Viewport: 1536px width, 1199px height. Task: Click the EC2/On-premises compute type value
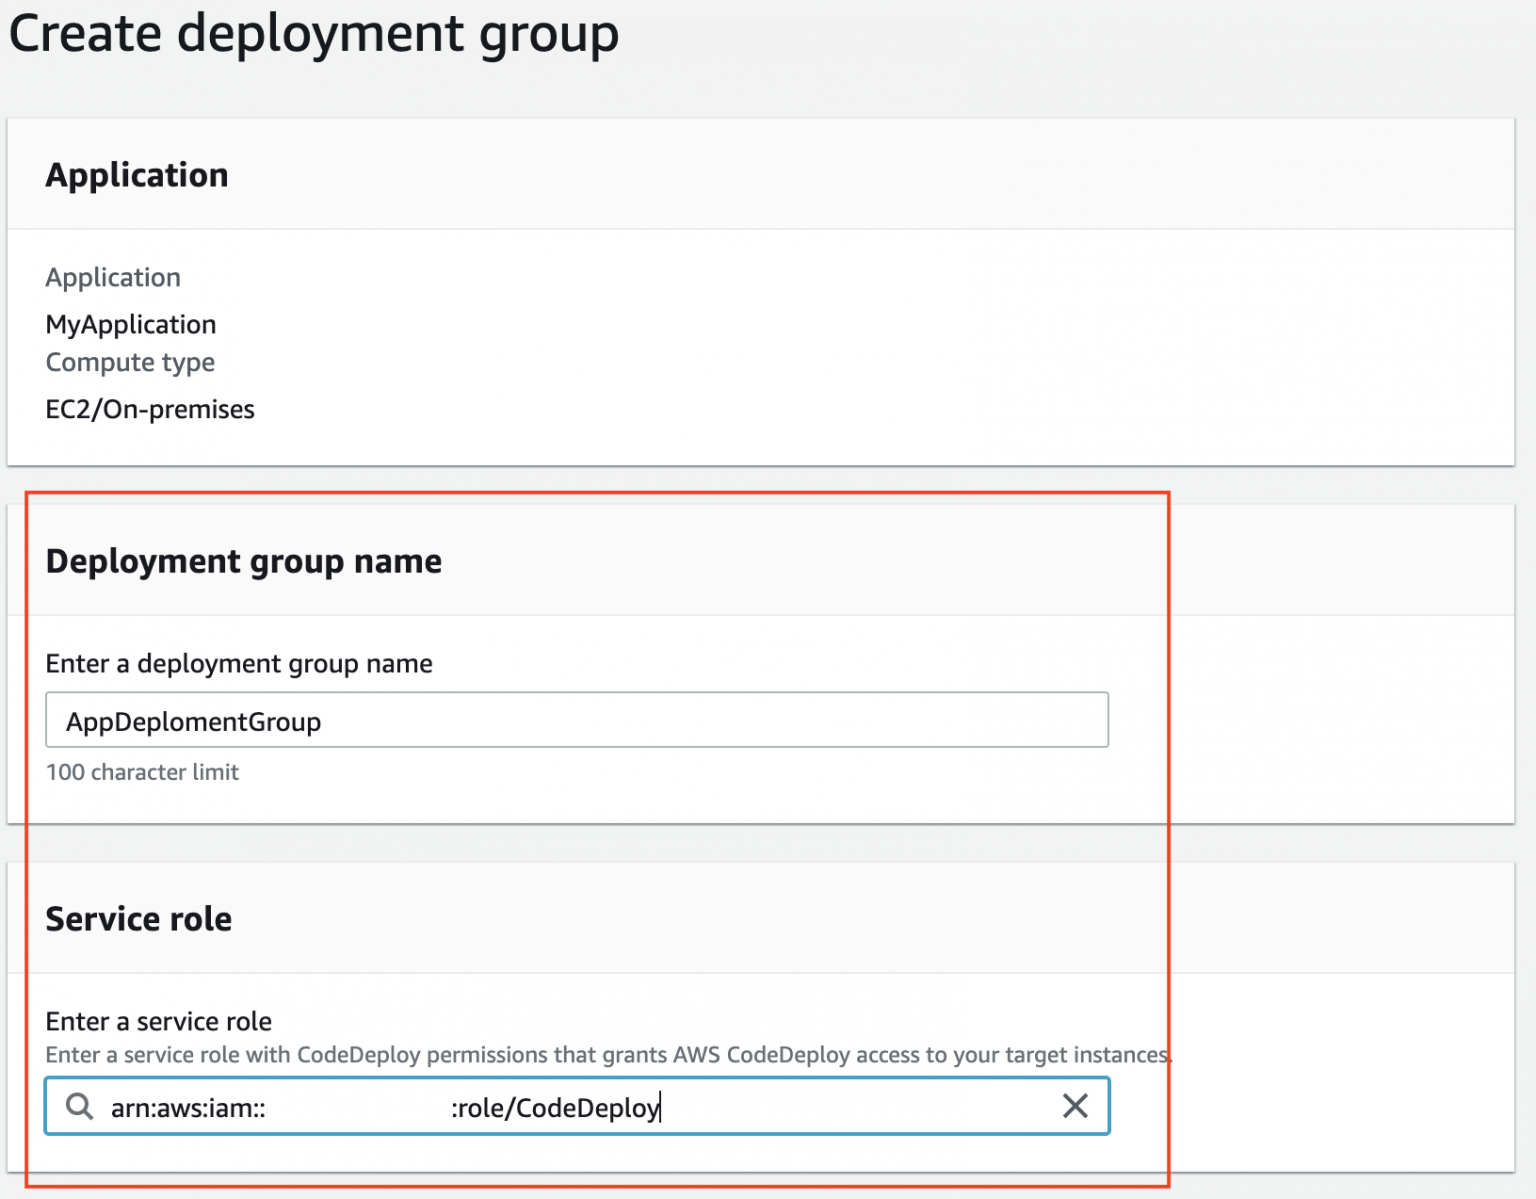coord(150,408)
